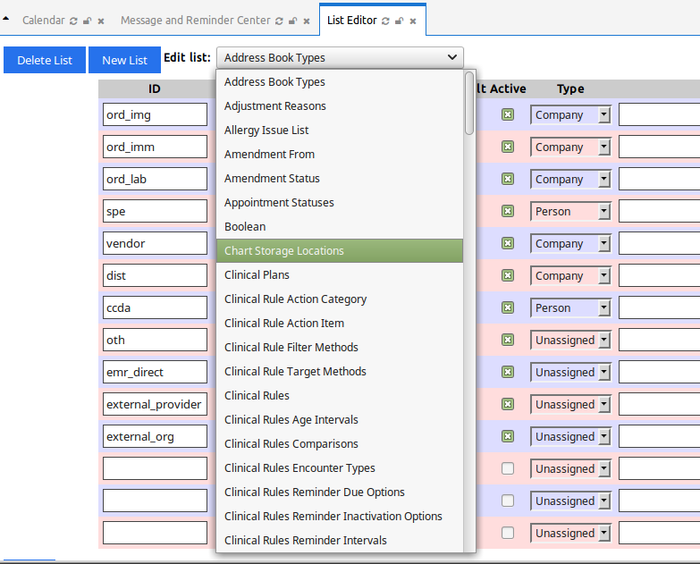Uncheck Active for the ccda row
700x564 pixels.
(508, 308)
